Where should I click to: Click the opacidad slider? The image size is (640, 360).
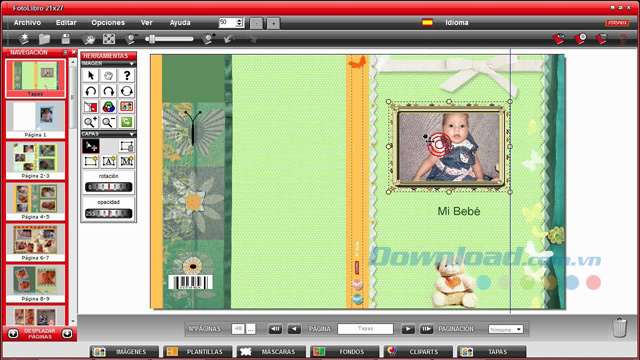click(x=109, y=213)
